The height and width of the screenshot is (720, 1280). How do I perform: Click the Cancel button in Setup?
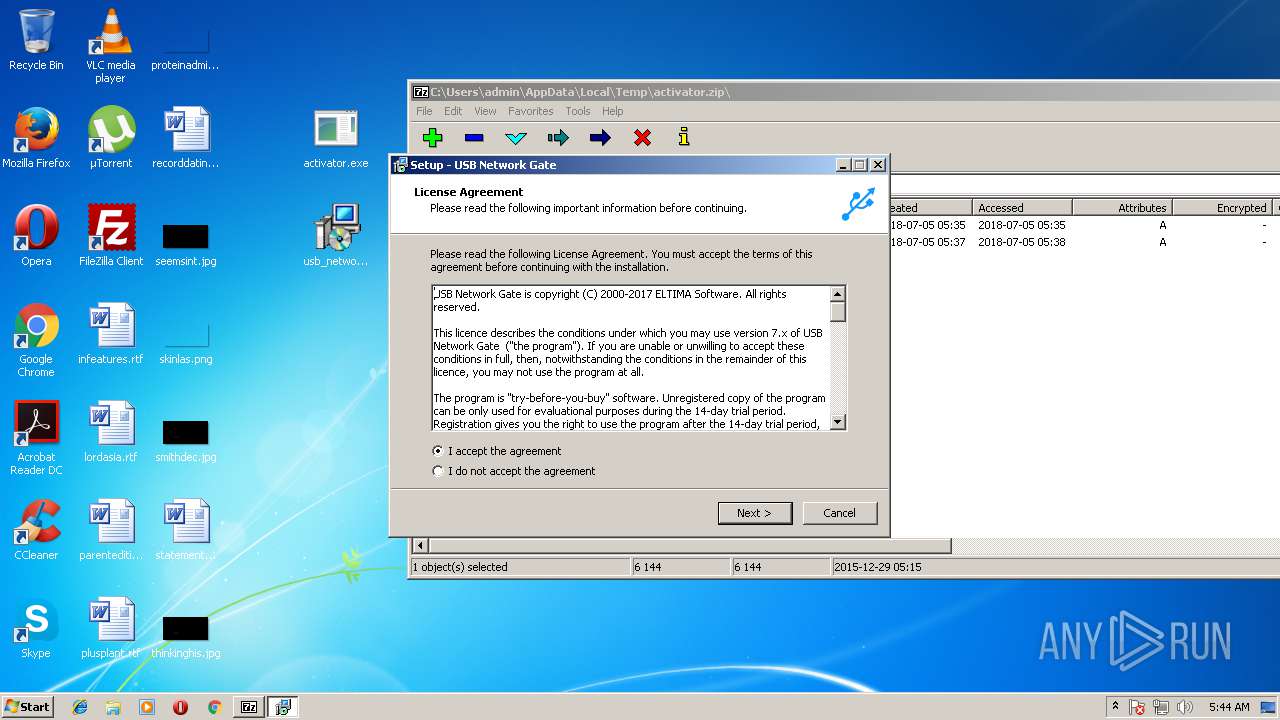click(x=840, y=513)
